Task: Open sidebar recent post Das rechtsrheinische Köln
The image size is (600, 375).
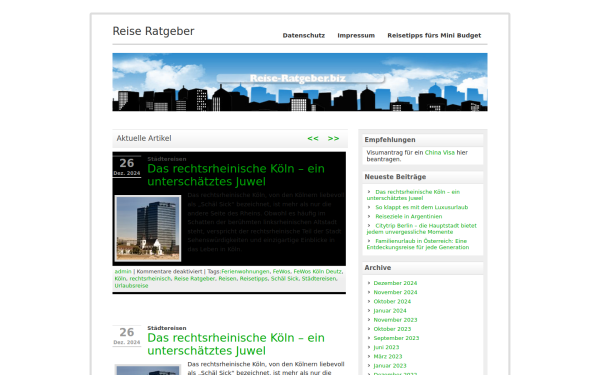Action: 413,195
